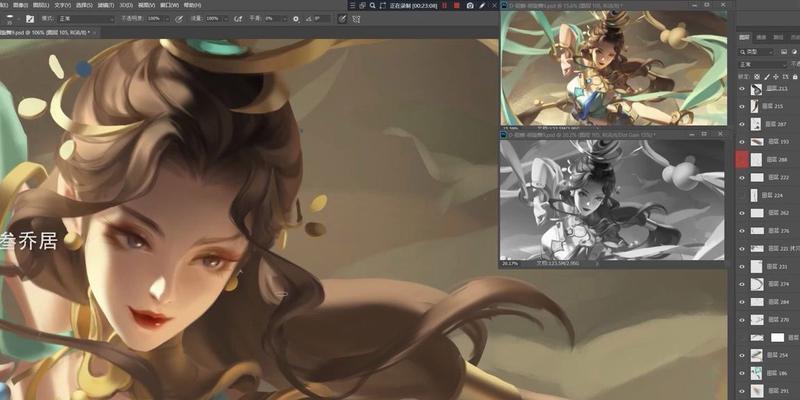The height and width of the screenshot is (400, 800).
Task: Open smoothing options gear icon
Action: point(296,19)
